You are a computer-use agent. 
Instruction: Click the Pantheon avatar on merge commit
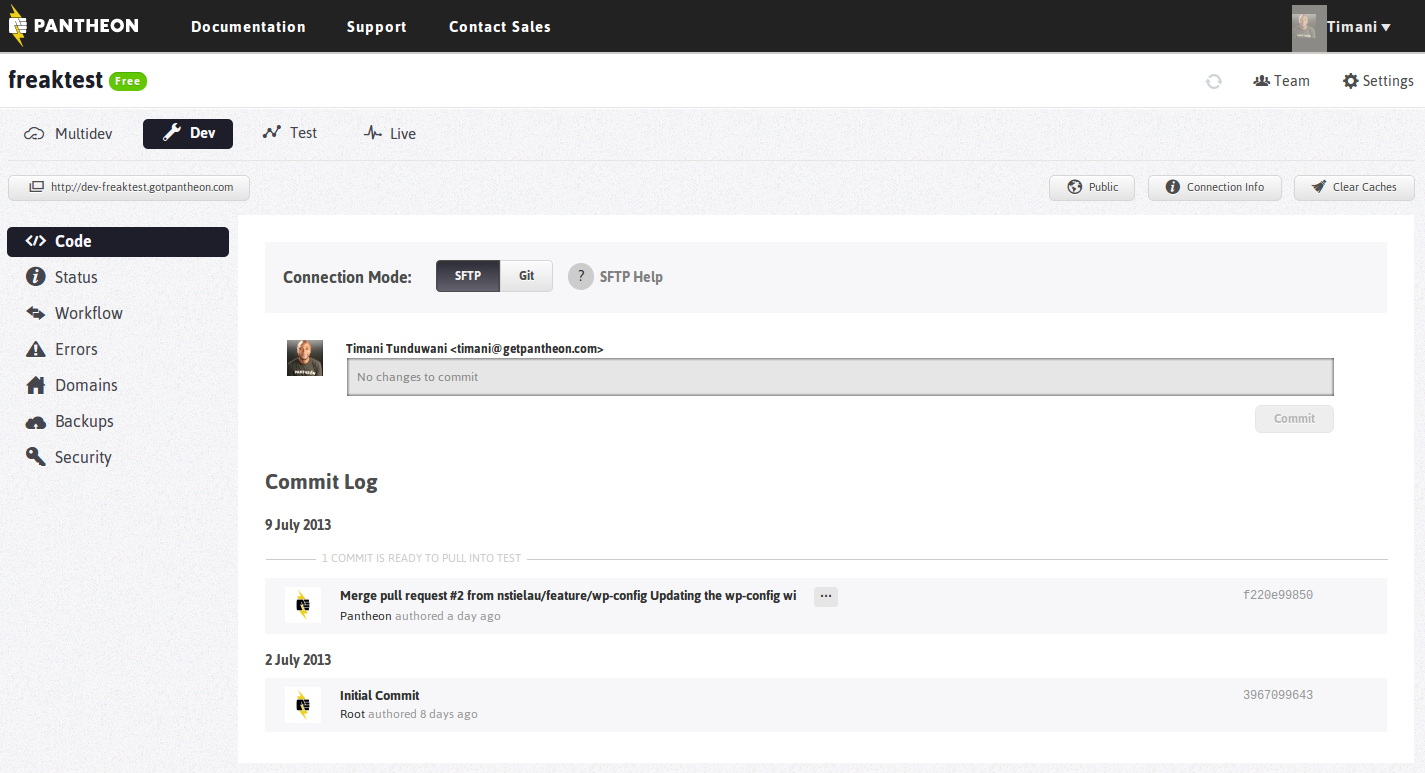(303, 605)
